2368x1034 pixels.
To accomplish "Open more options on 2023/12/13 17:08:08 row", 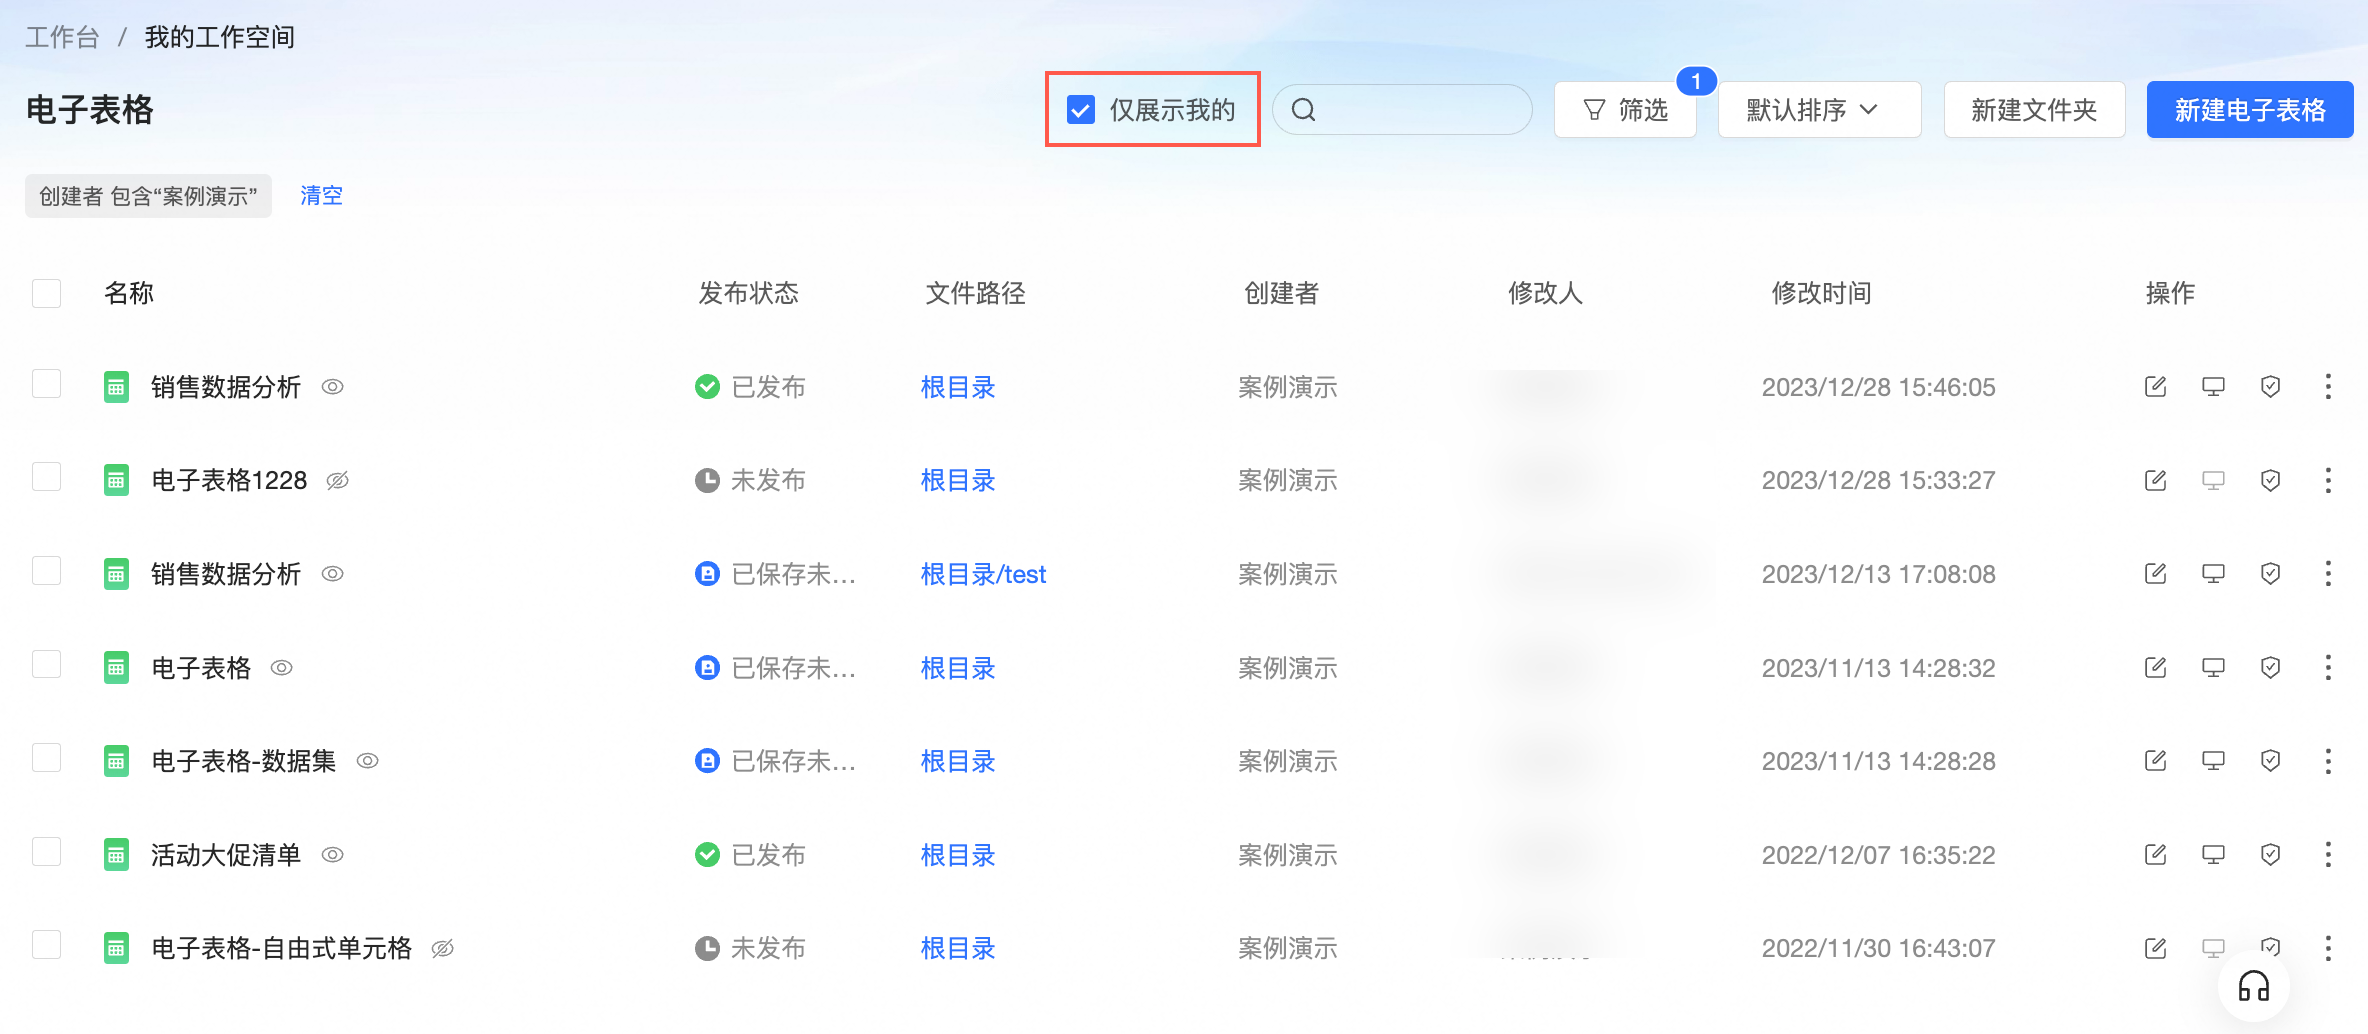I will (2328, 574).
